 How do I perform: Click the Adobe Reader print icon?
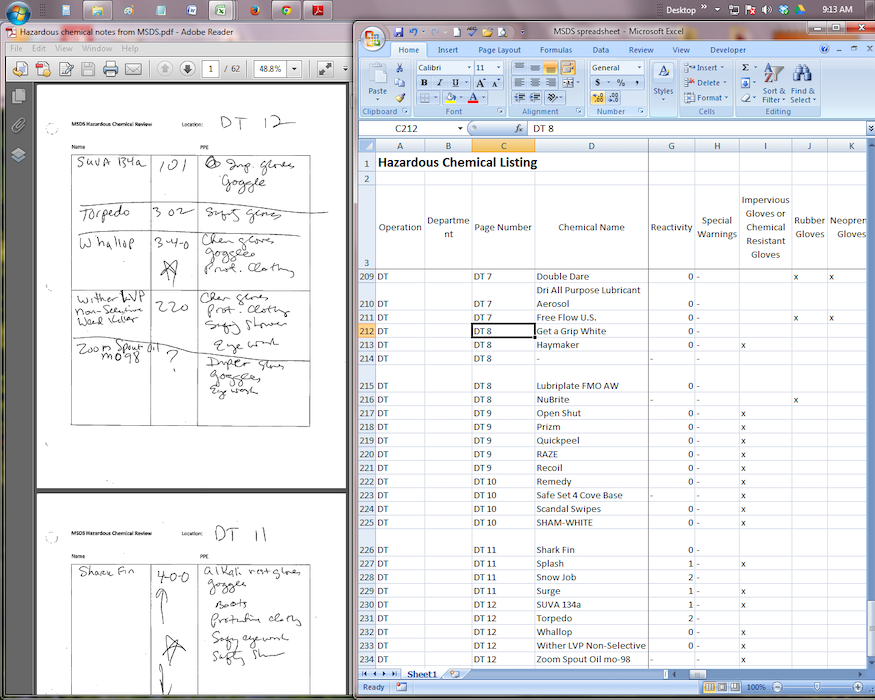click(110, 69)
